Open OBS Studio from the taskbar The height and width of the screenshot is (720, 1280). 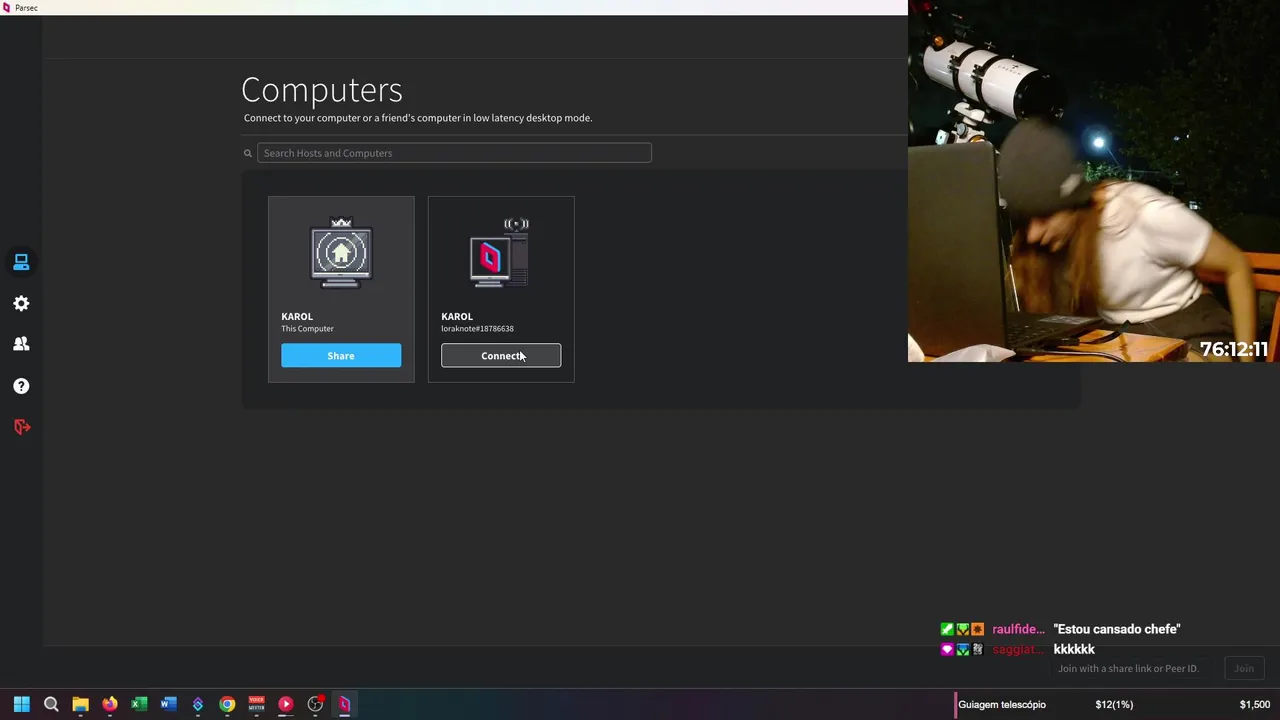315,704
